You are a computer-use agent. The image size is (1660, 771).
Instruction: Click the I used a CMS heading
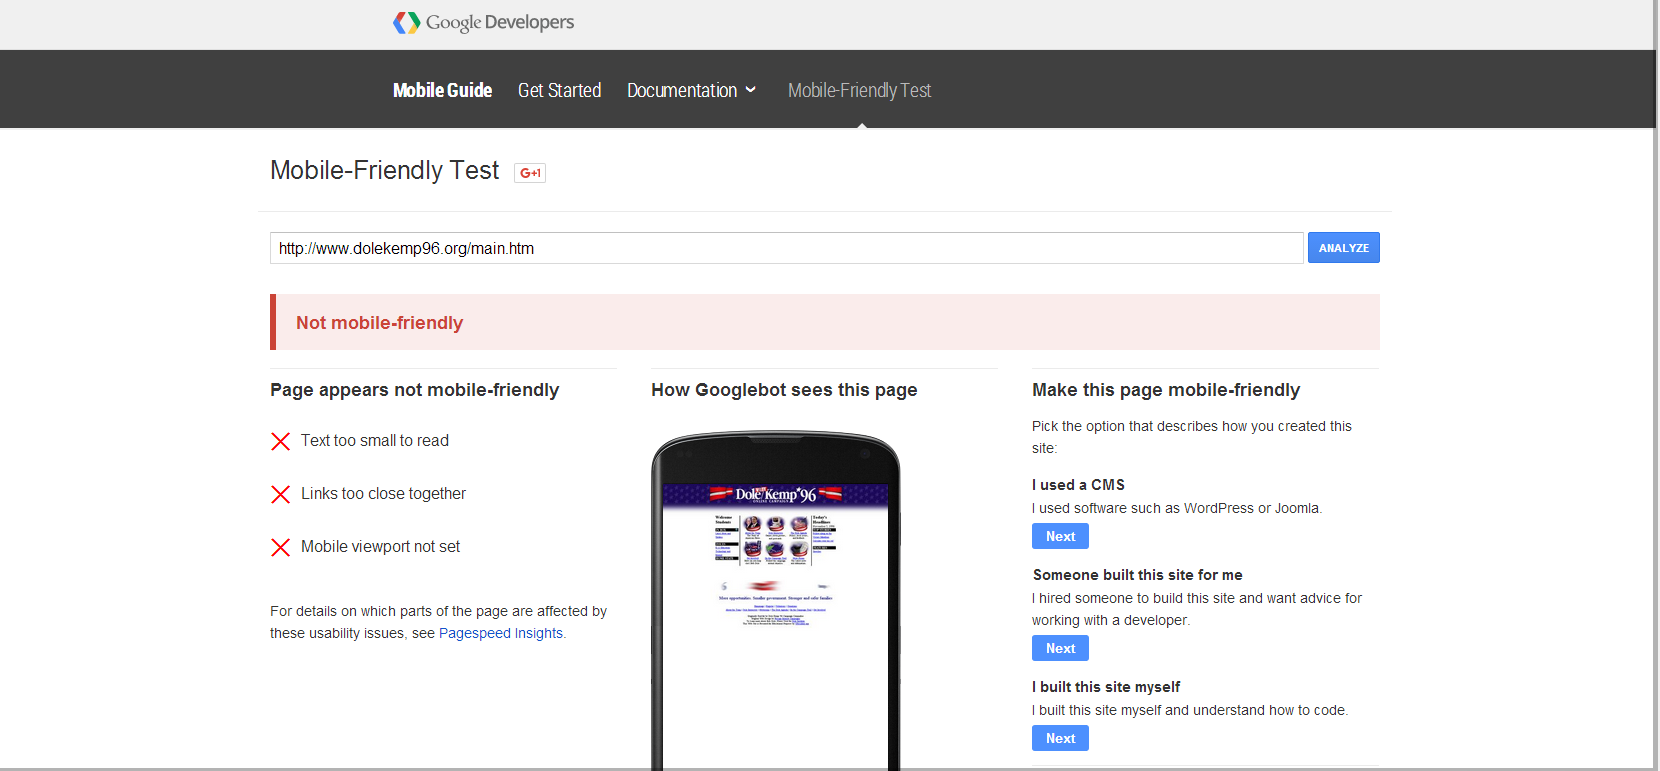pos(1078,485)
